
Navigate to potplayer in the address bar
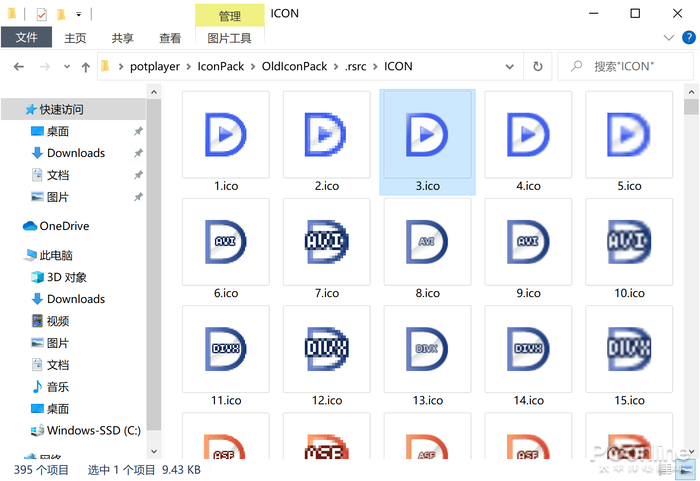point(155,67)
